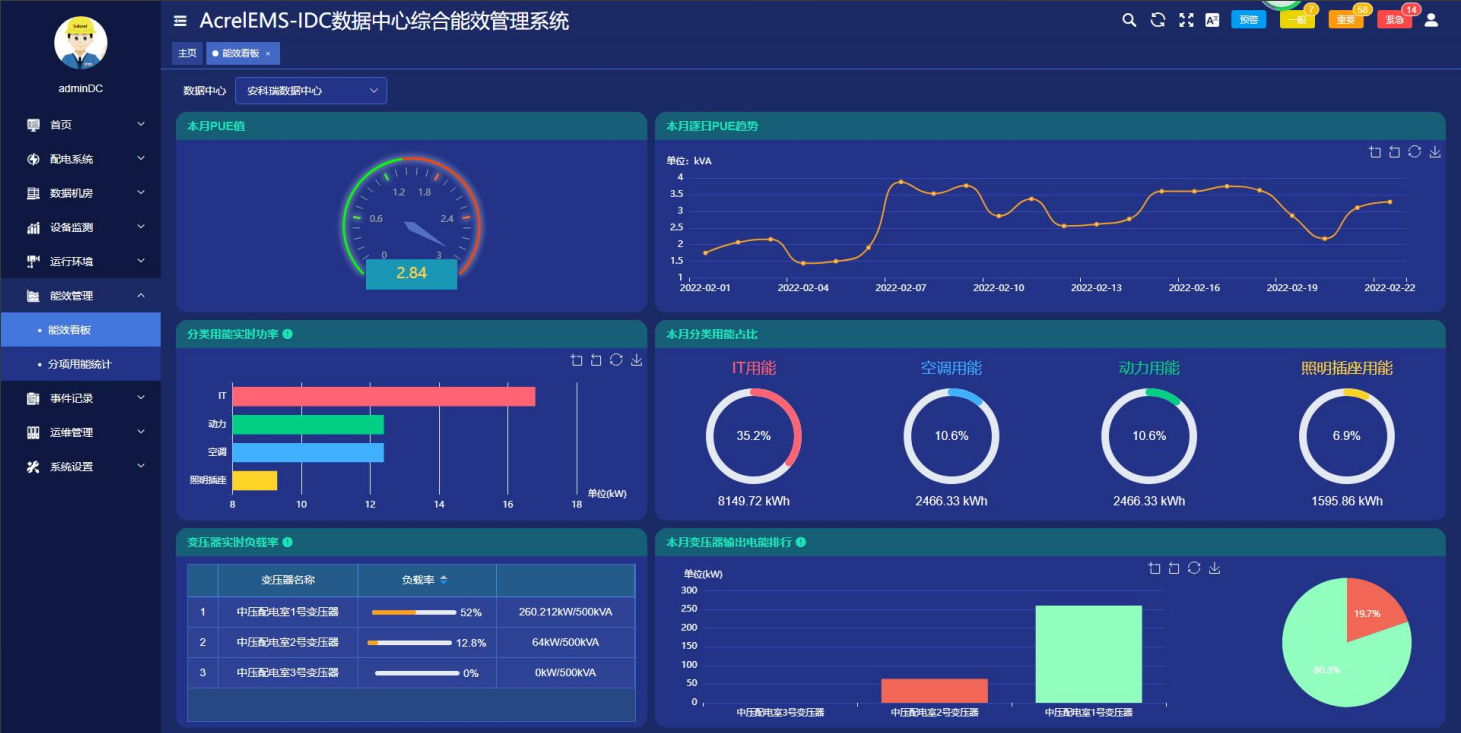Image resolution: width=1461 pixels, height=733 pixels.
Task: Collapse the sidebar with the hamburger icon
Action: 180,20
